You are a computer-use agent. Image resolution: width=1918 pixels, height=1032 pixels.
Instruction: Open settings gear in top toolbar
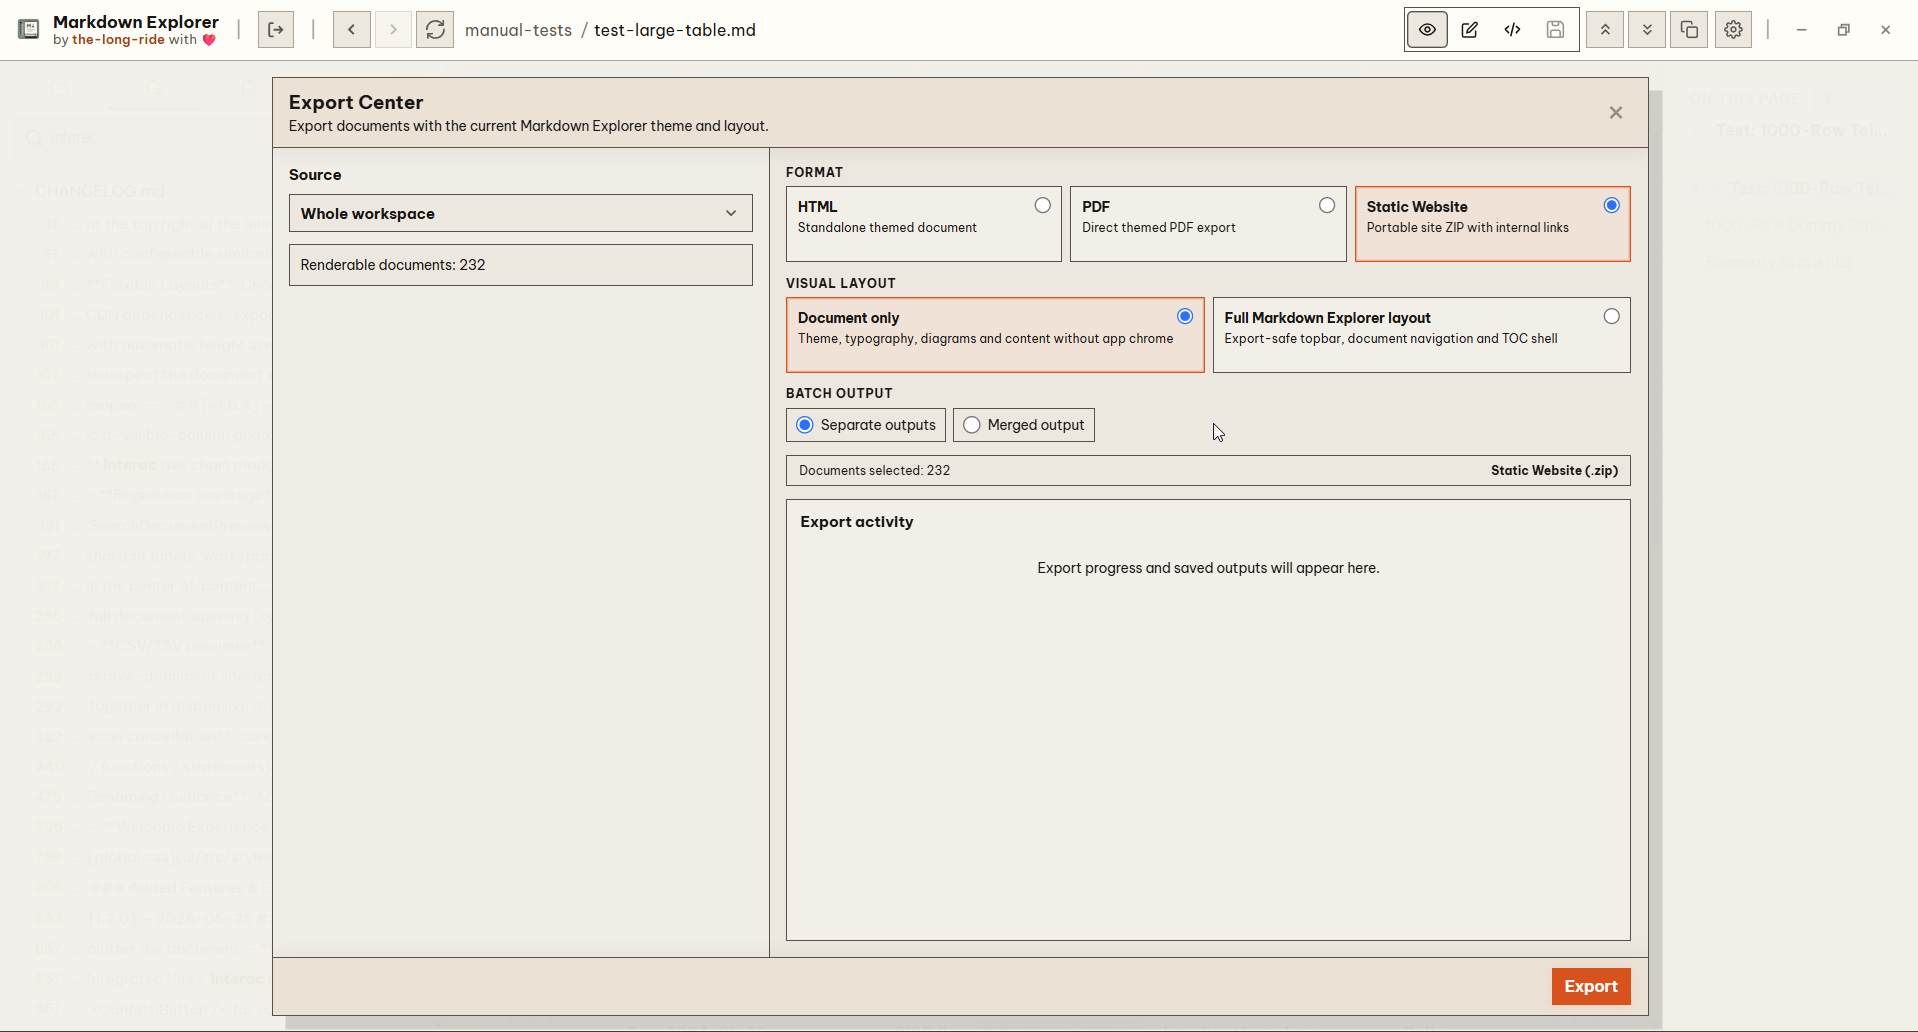1733,30
